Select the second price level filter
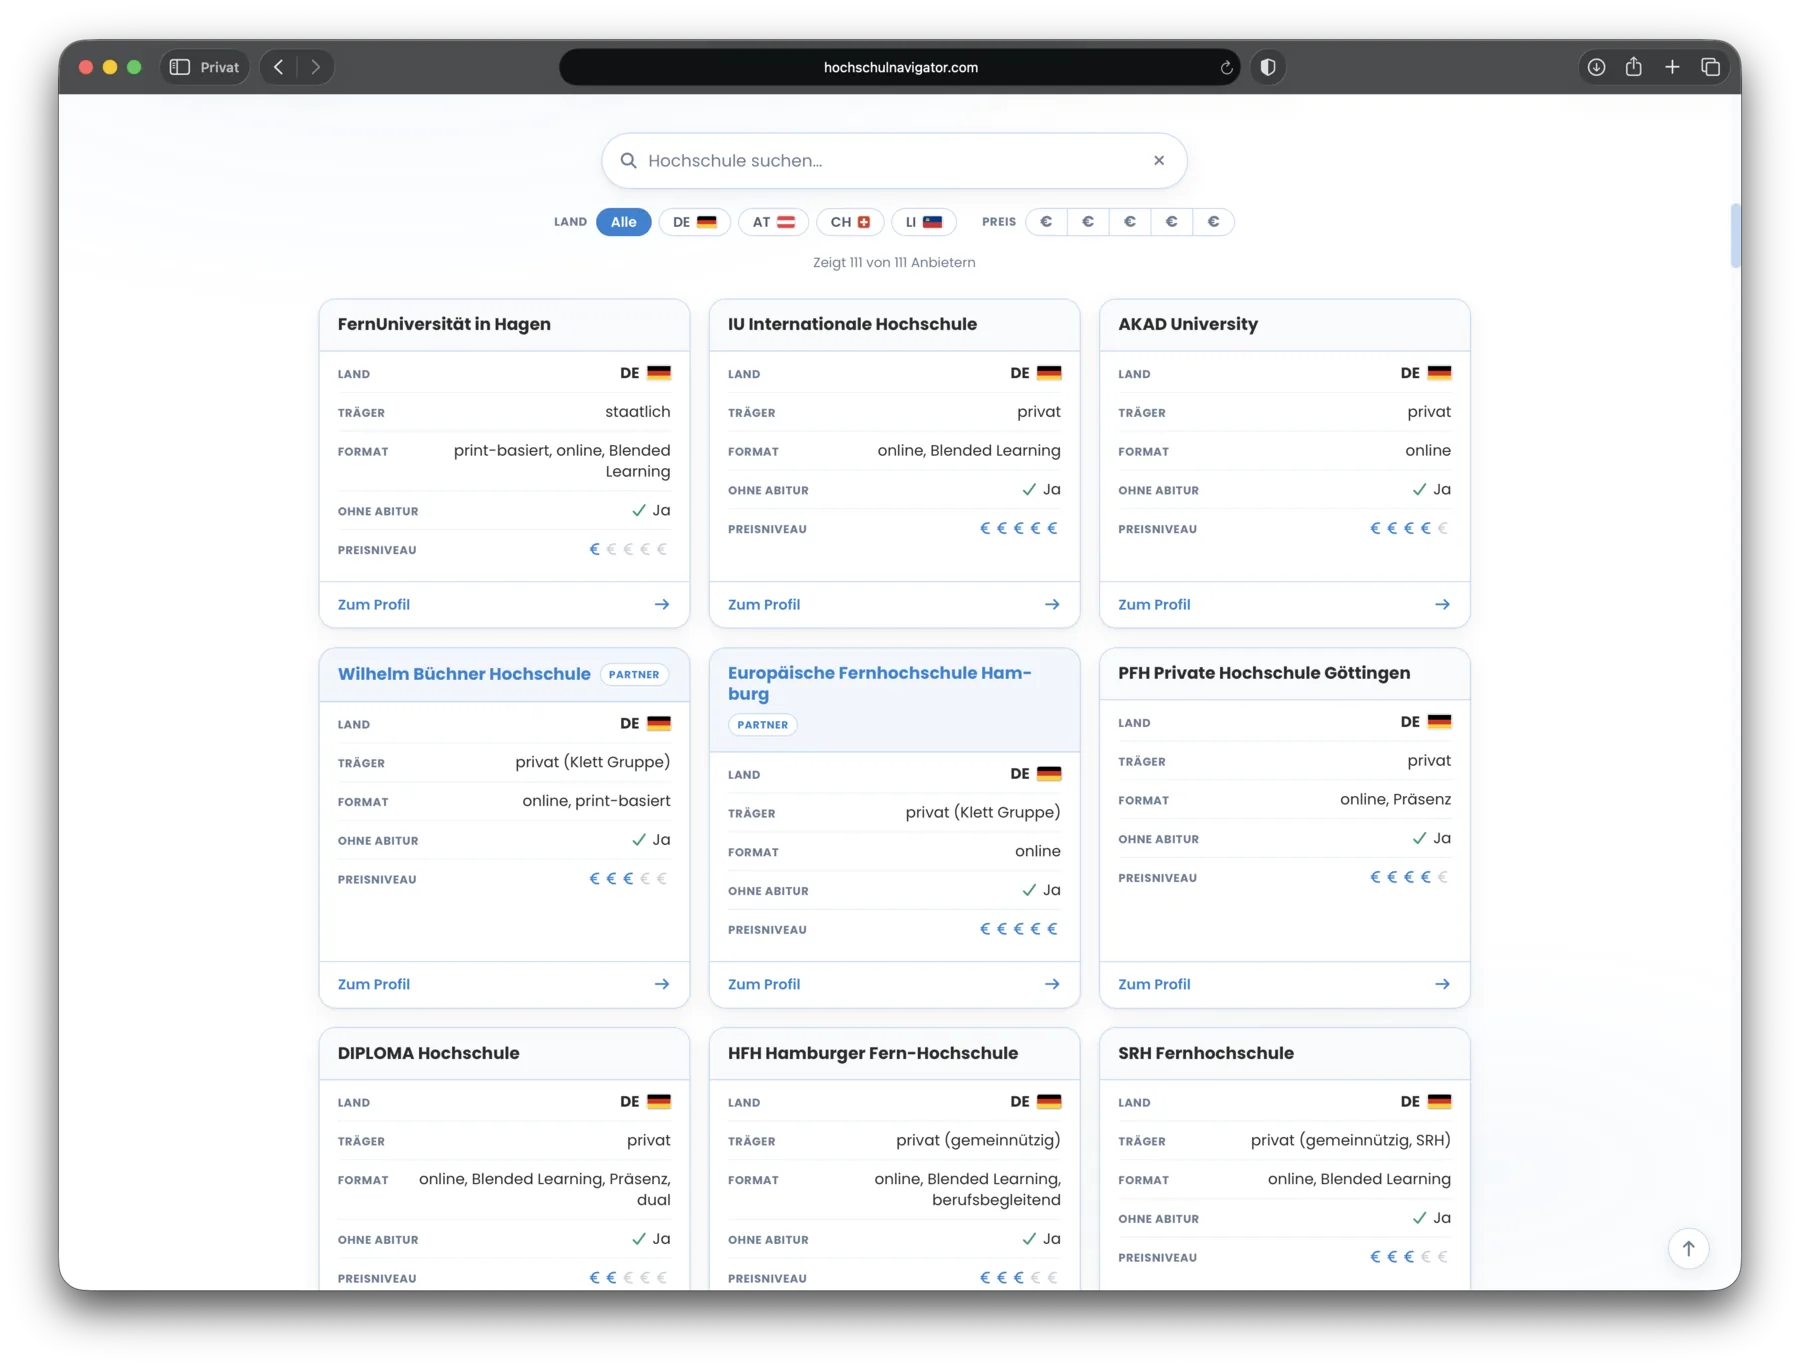The width and height of the screenshot is (1800, 1368). click(1088, 222)
